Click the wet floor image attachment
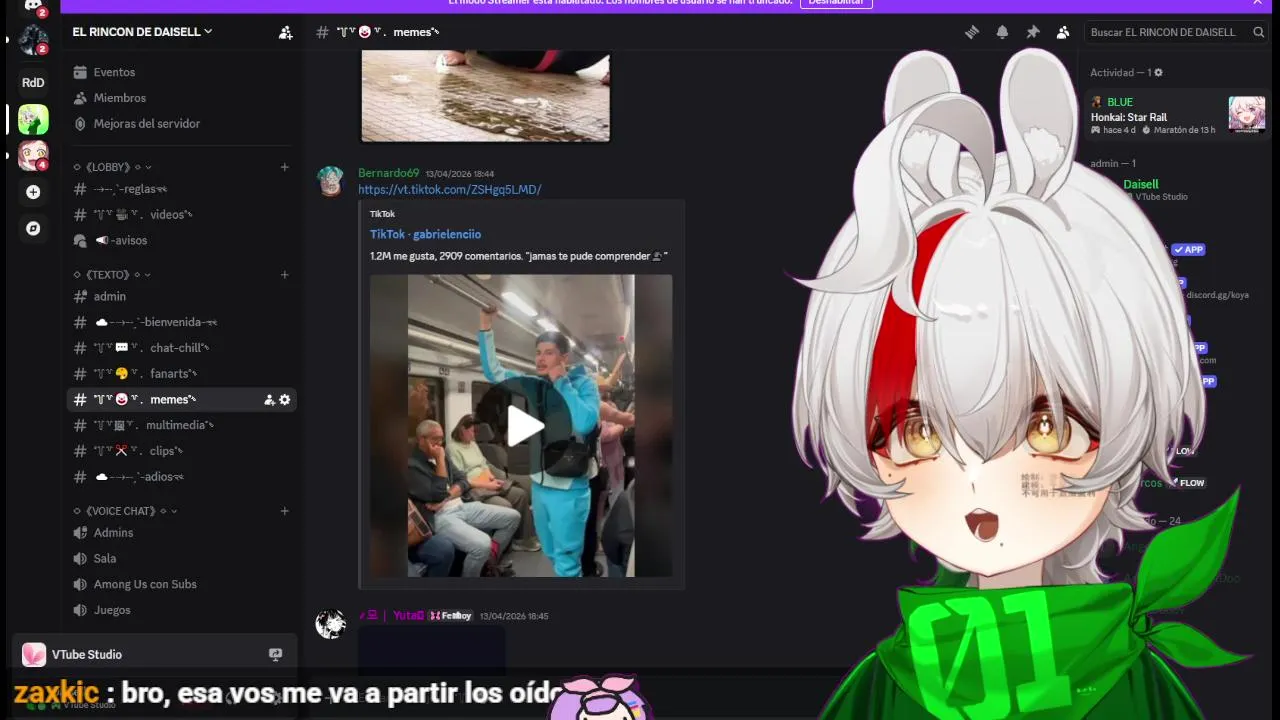 pos(485,97)
